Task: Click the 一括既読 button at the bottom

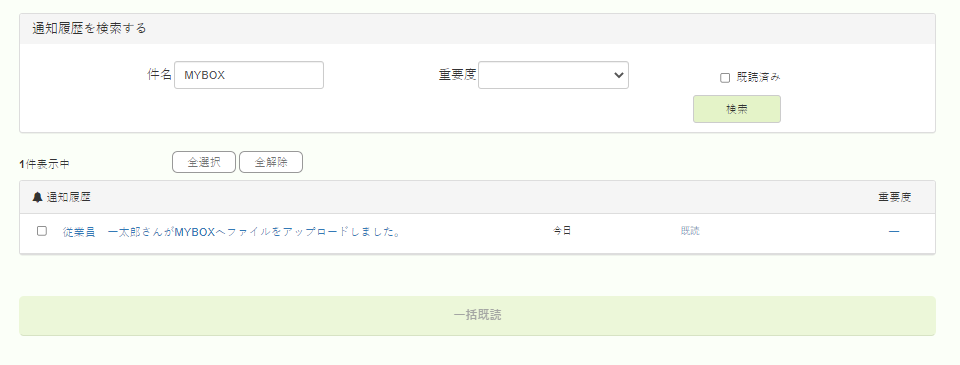Action: [478, 315]
